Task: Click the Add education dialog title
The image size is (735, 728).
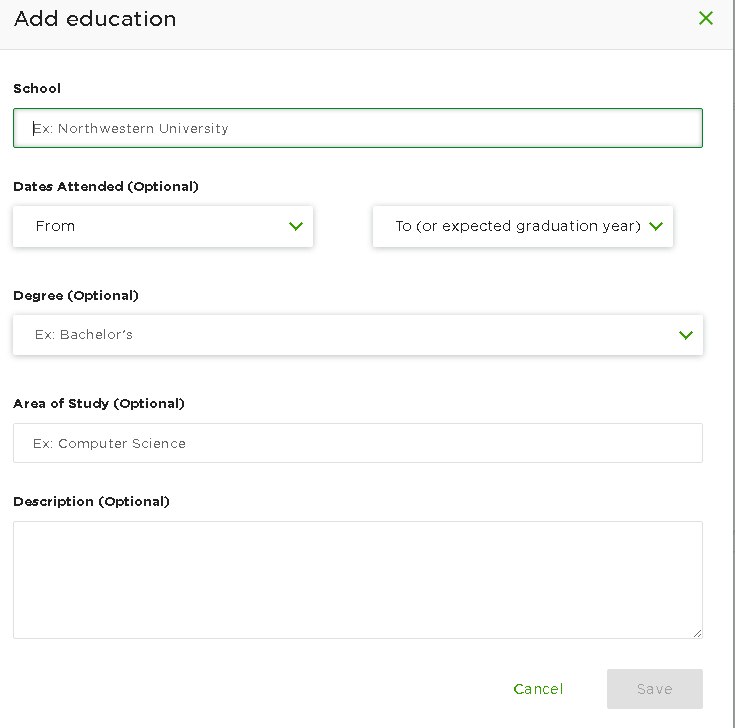Action: click(x=95, y=19)
